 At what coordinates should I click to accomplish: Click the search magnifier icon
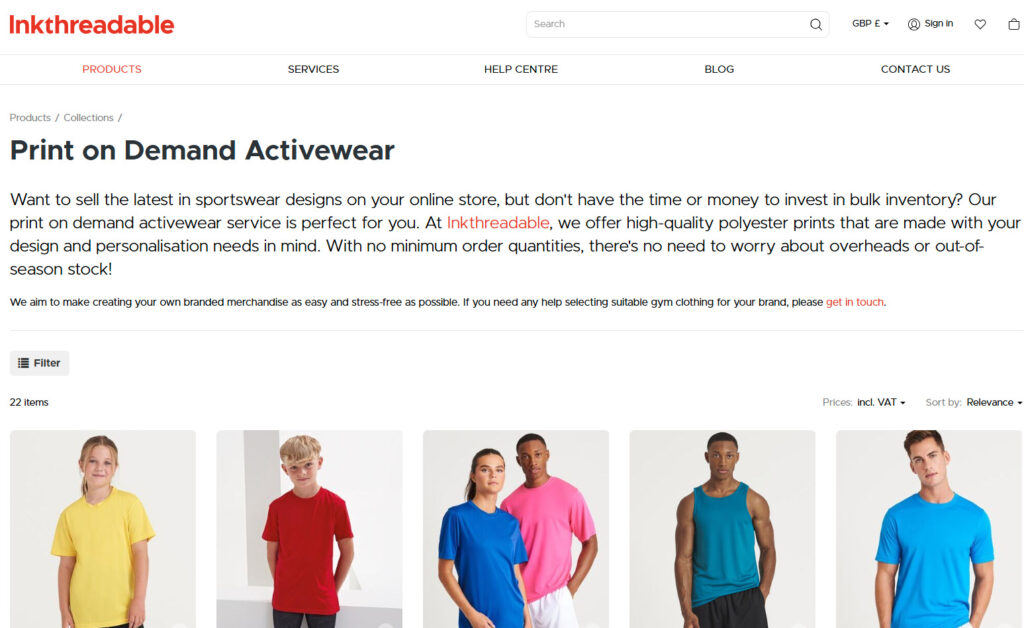coord(816,24)
